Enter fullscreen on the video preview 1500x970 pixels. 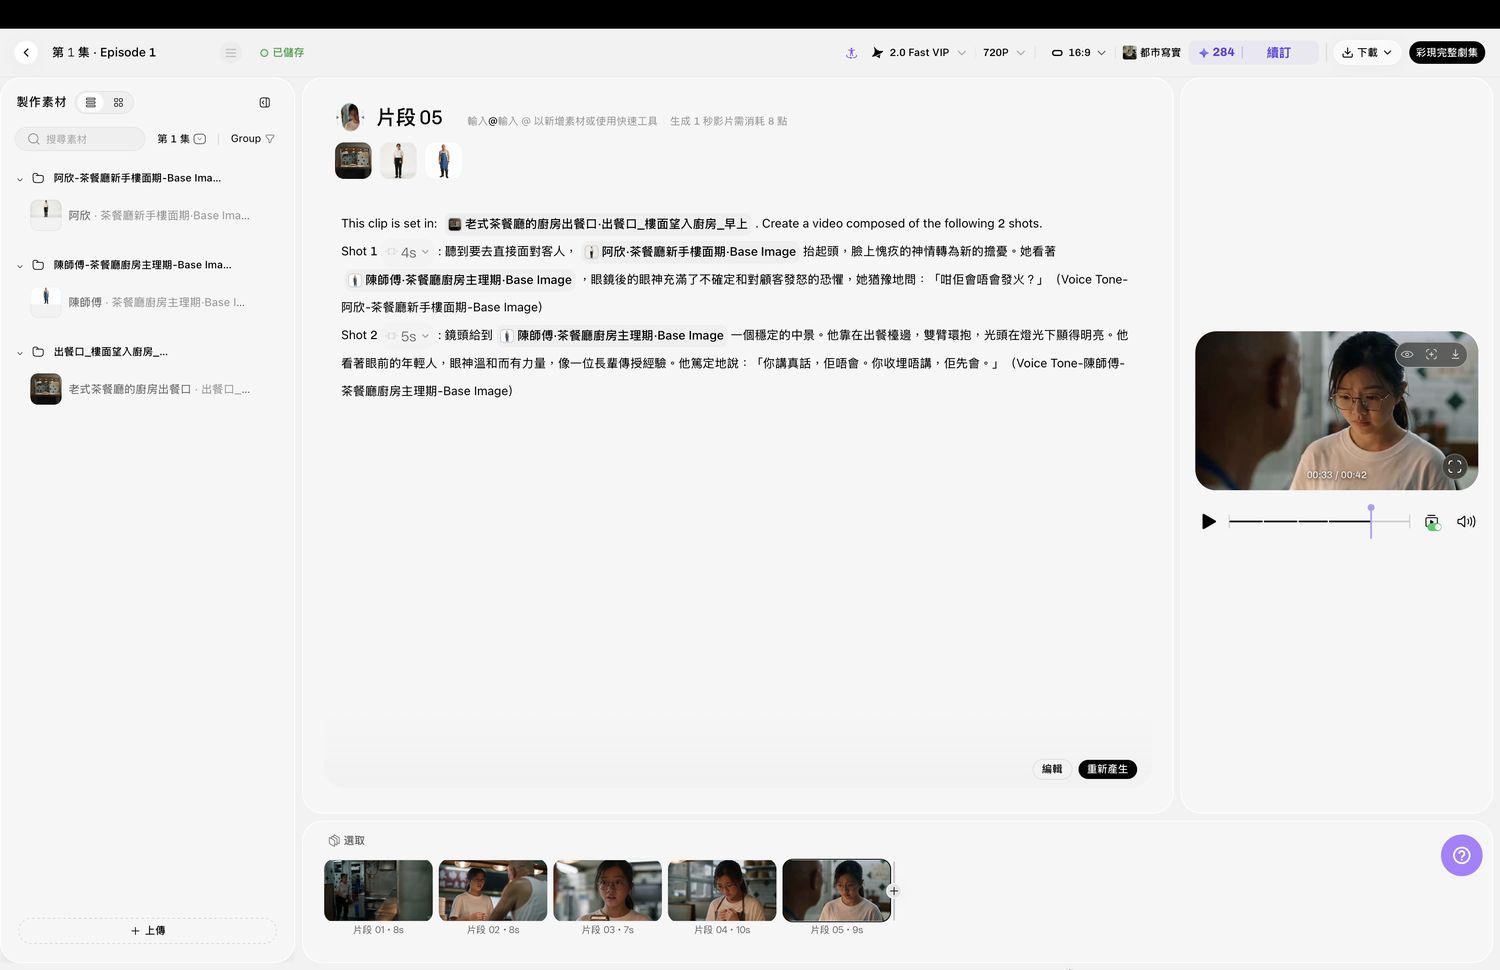point(1455,466)
